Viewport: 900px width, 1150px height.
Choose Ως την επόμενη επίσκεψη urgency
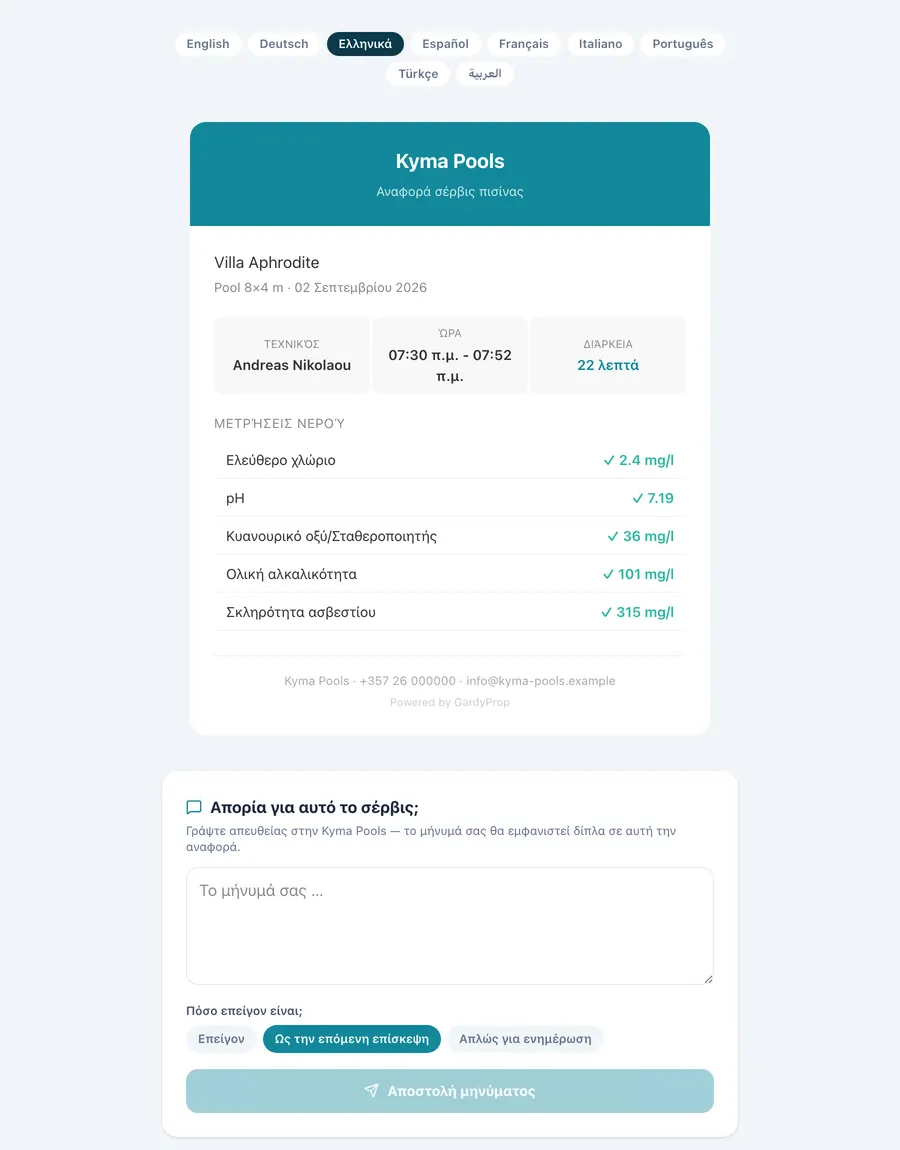pos(351,1039)
